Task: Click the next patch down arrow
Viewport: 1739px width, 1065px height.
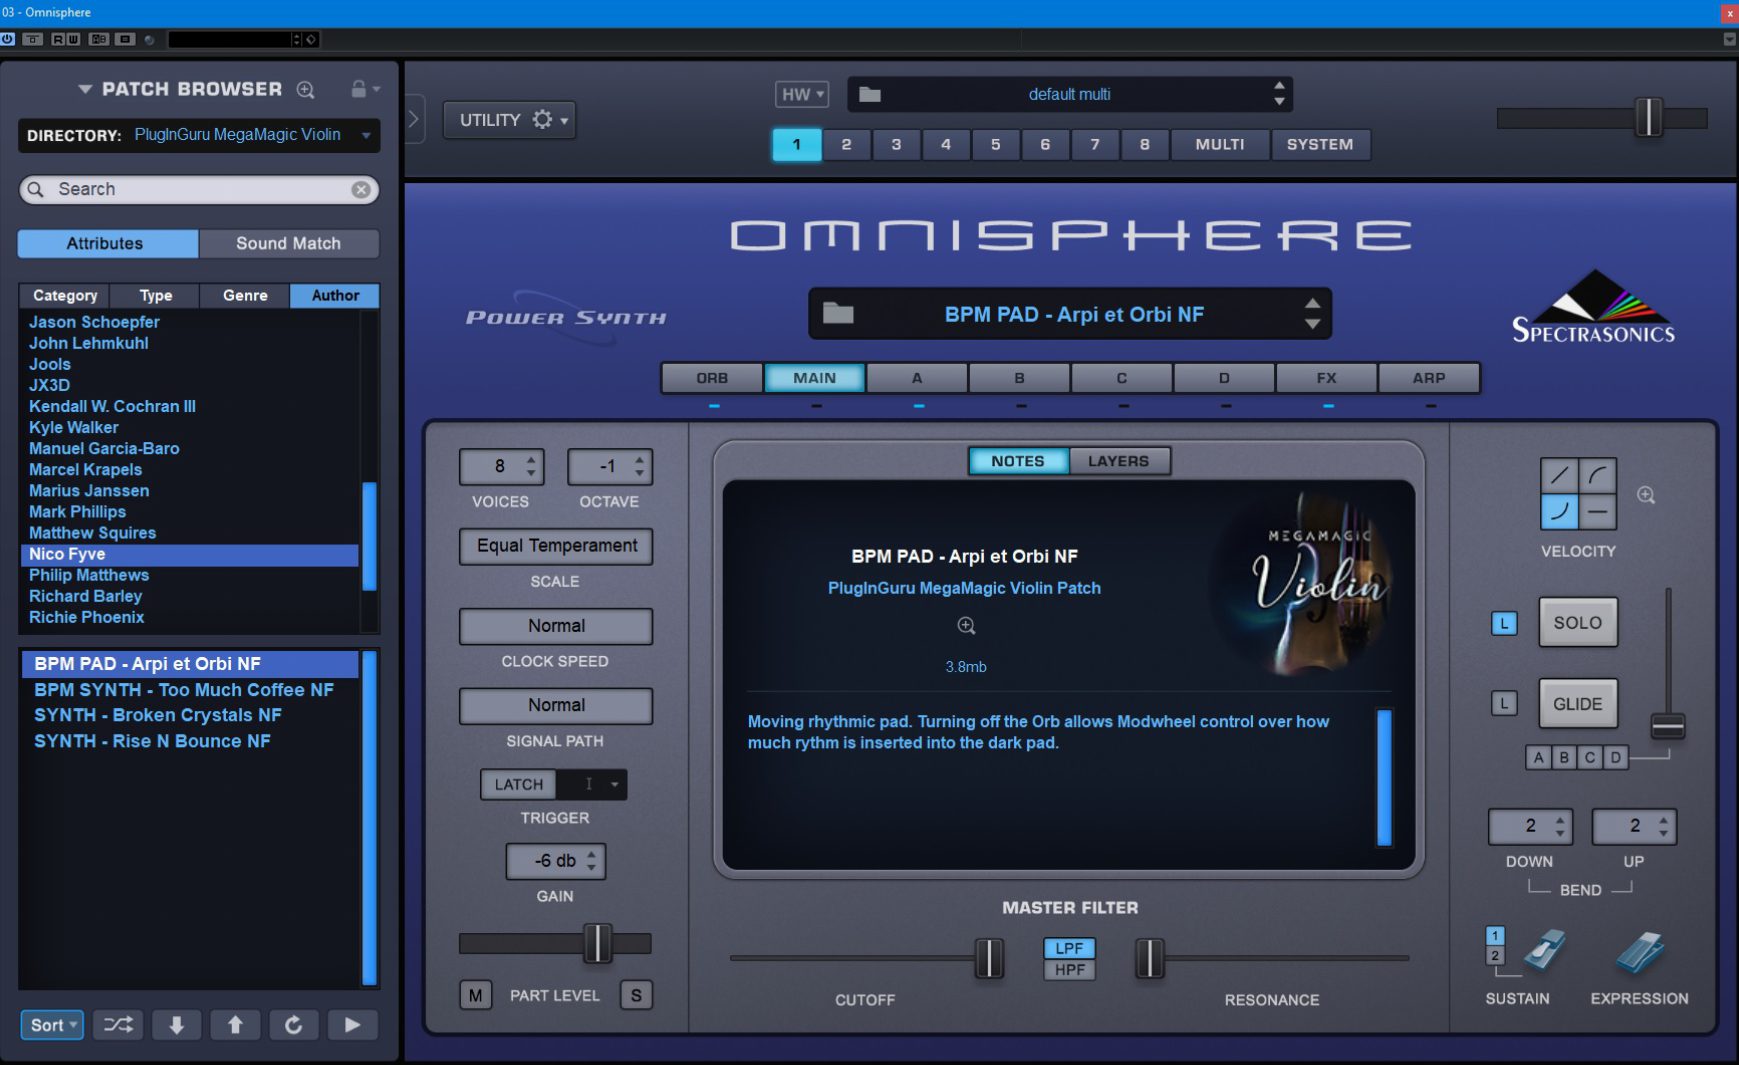Action: point(176,1025)
